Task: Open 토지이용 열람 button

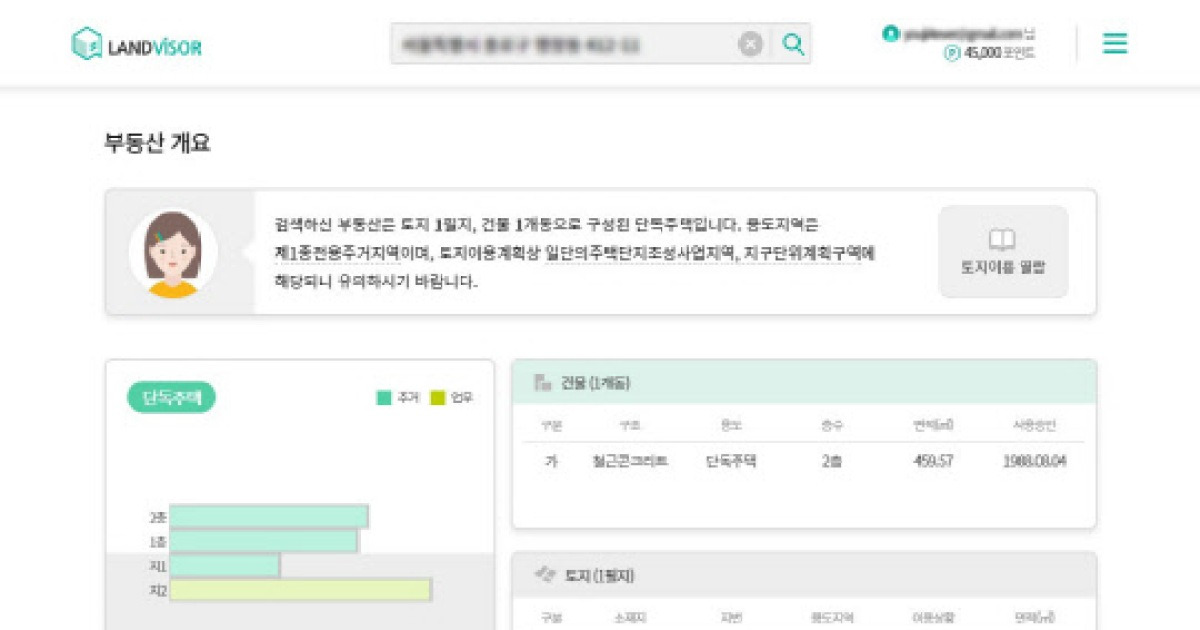Action: [1003, 252]
